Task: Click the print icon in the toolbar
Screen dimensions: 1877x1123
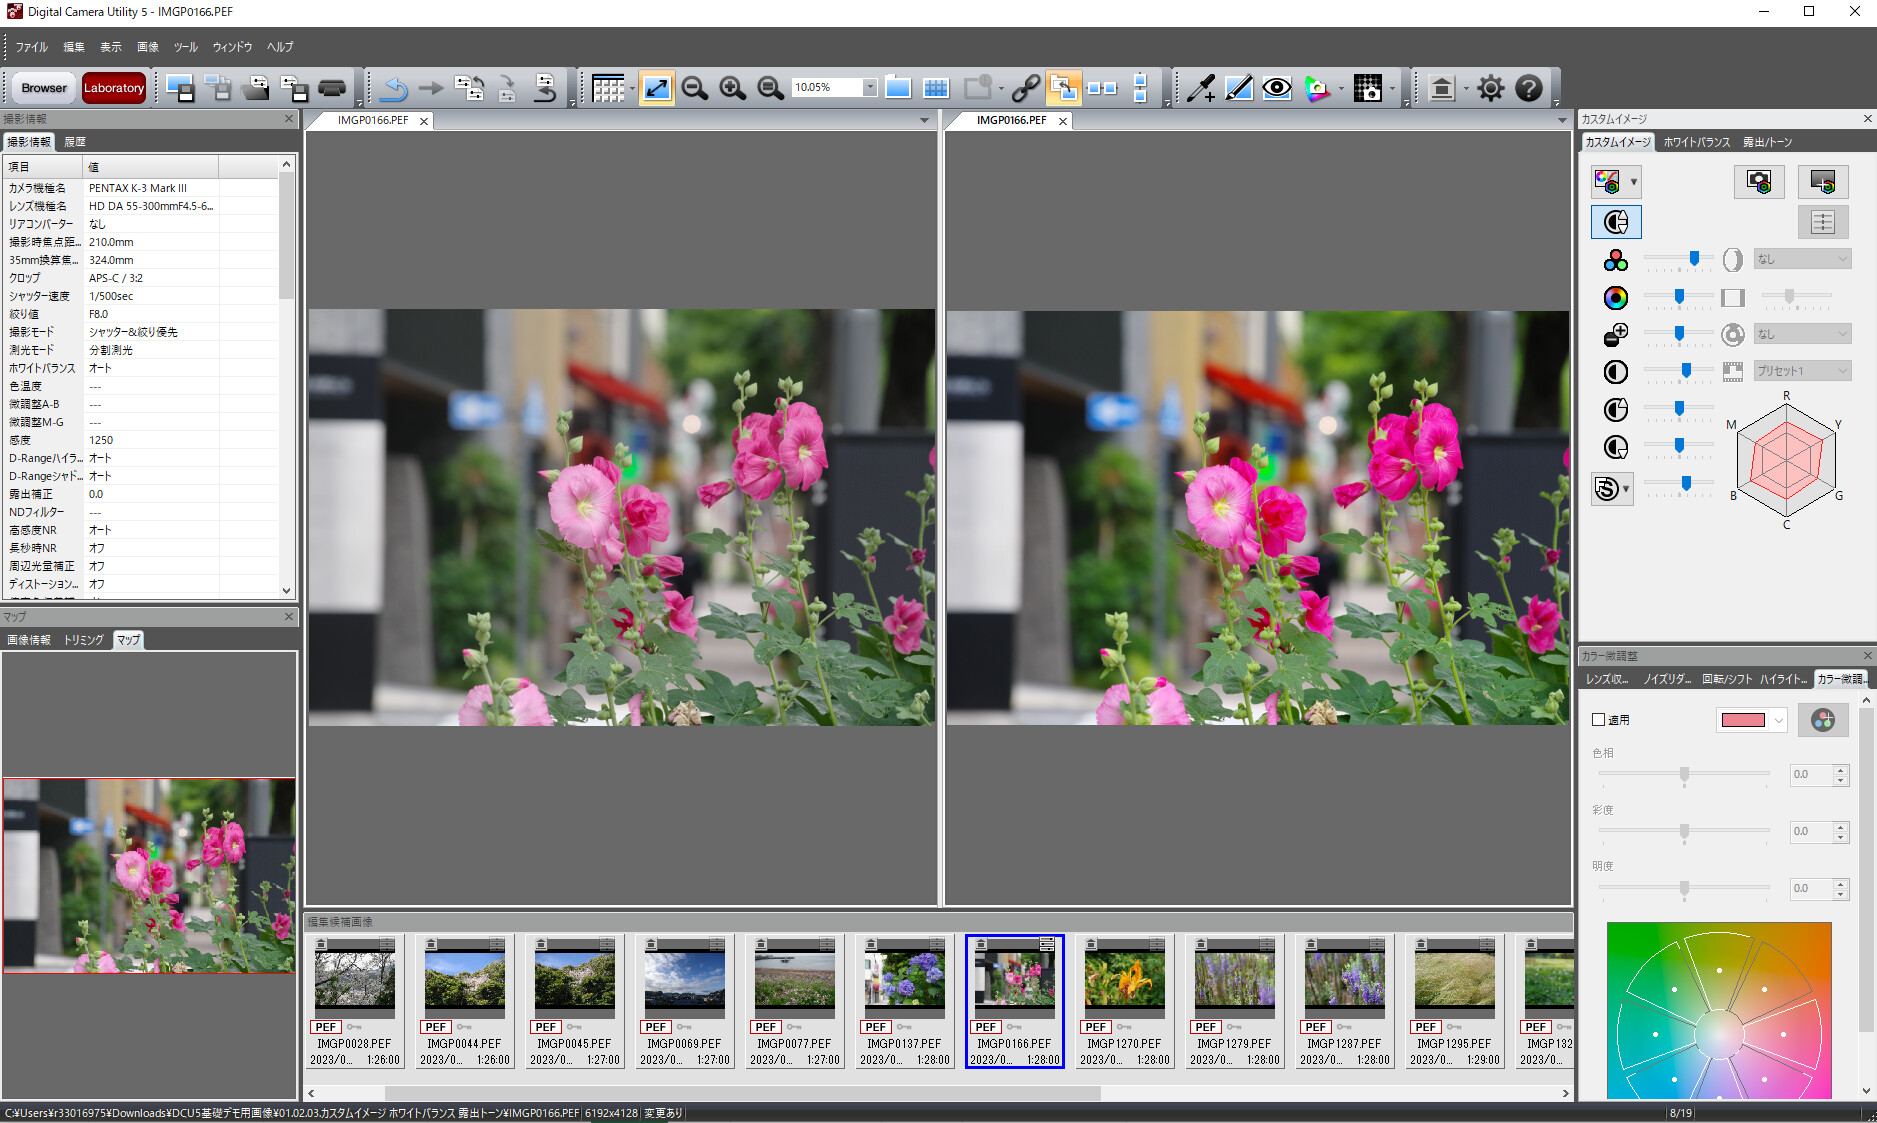Action: (331, 88)
